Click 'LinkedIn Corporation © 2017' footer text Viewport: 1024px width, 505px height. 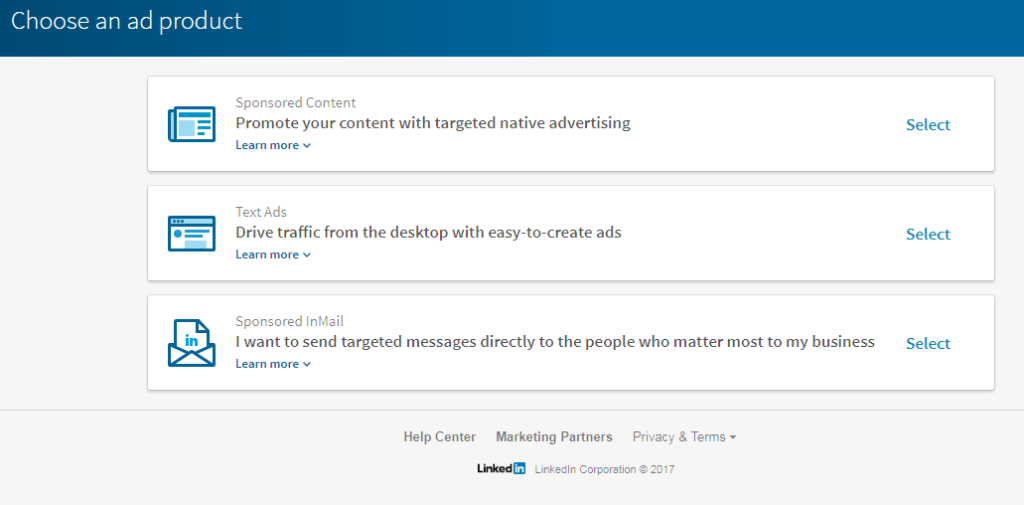(604, 469)
